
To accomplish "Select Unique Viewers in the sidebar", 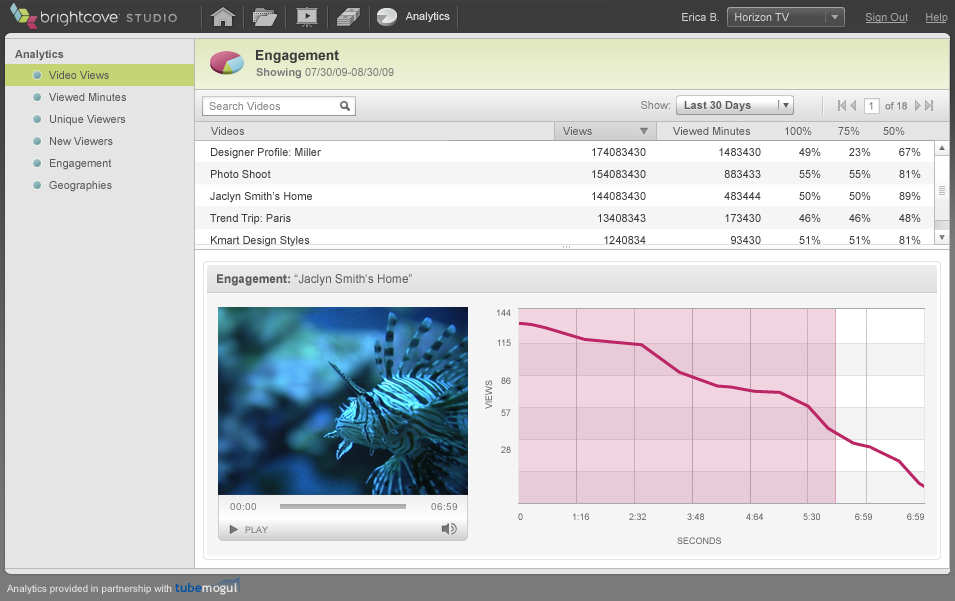I will tap(87, 119).
